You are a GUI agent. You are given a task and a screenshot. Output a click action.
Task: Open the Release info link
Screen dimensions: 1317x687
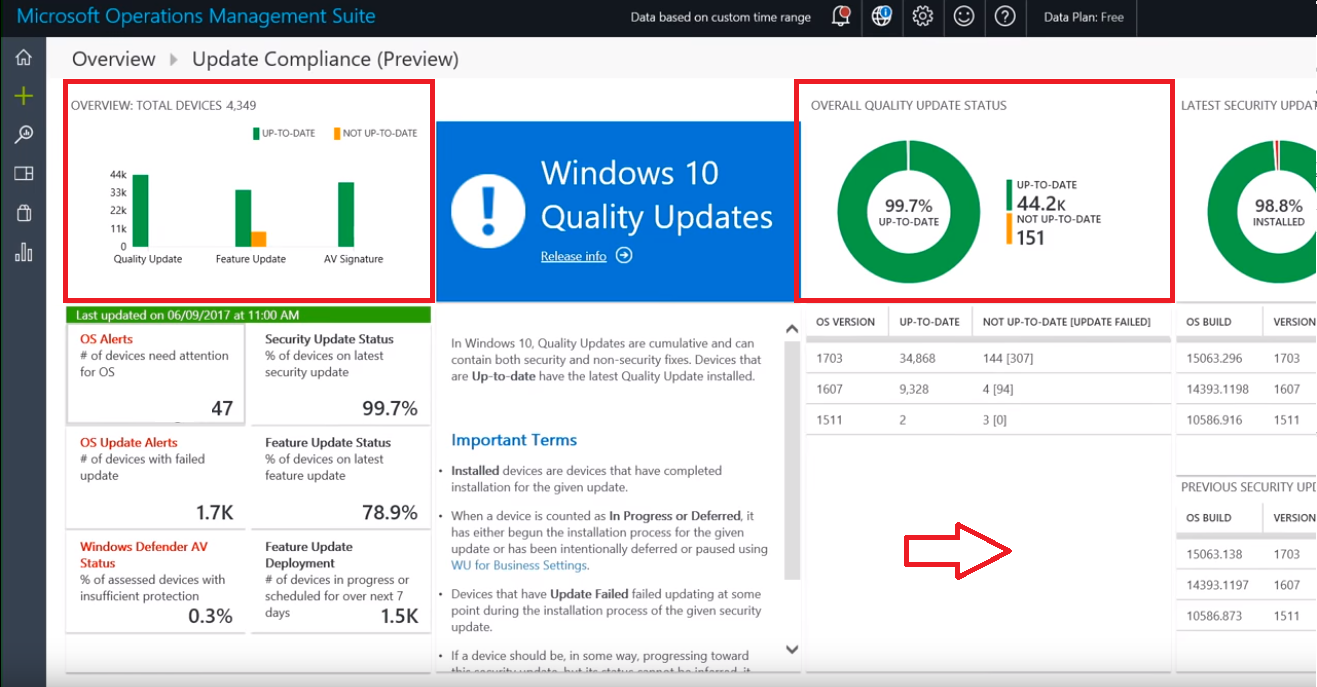(573, 256)
